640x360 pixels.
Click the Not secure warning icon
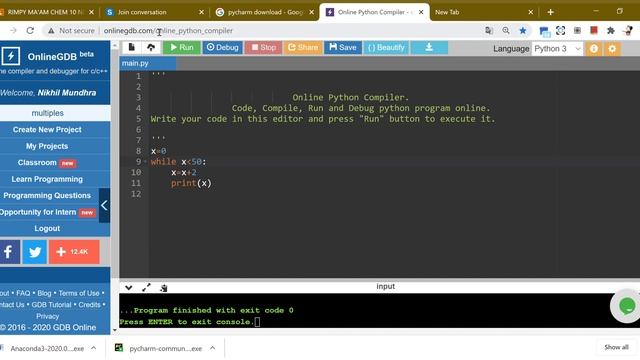click(x=51, y=31)
